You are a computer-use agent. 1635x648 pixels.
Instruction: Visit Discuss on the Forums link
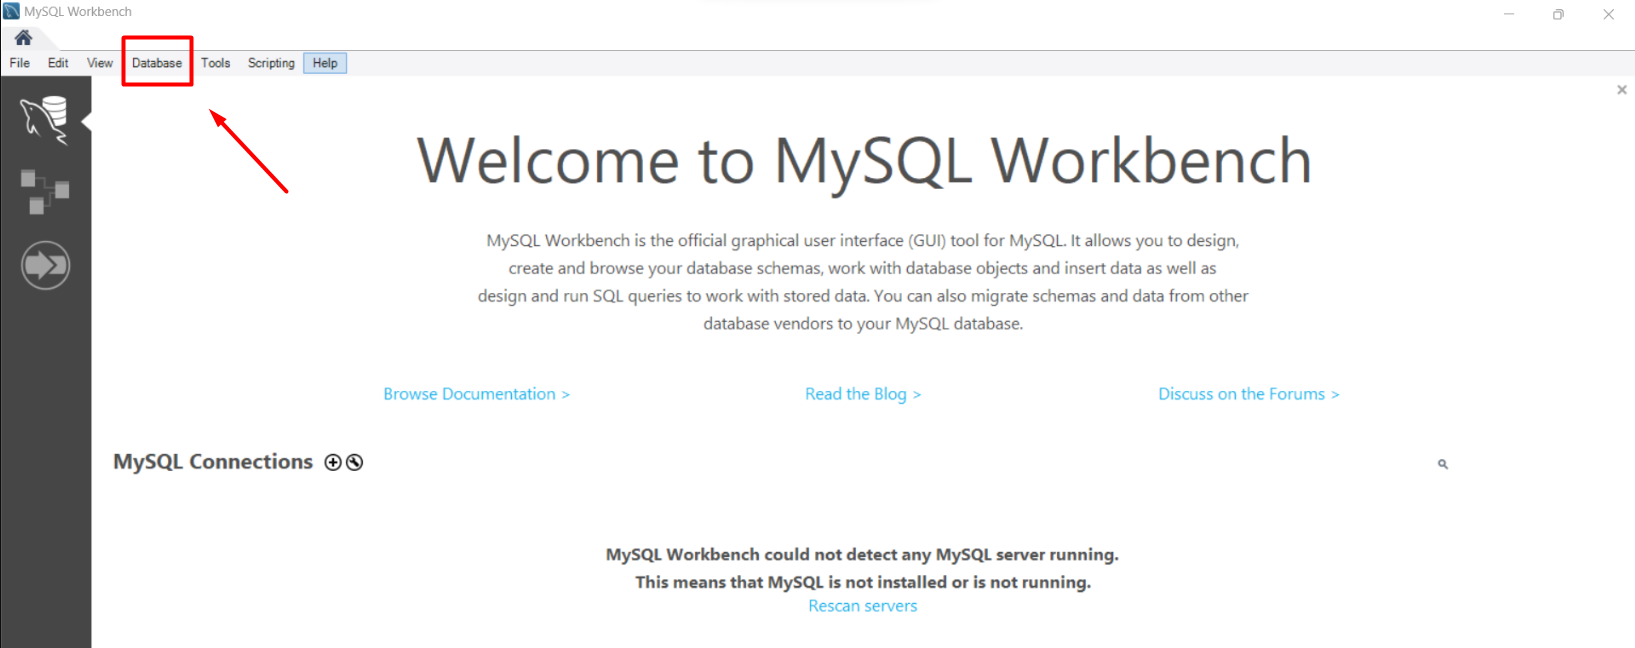1249,394
